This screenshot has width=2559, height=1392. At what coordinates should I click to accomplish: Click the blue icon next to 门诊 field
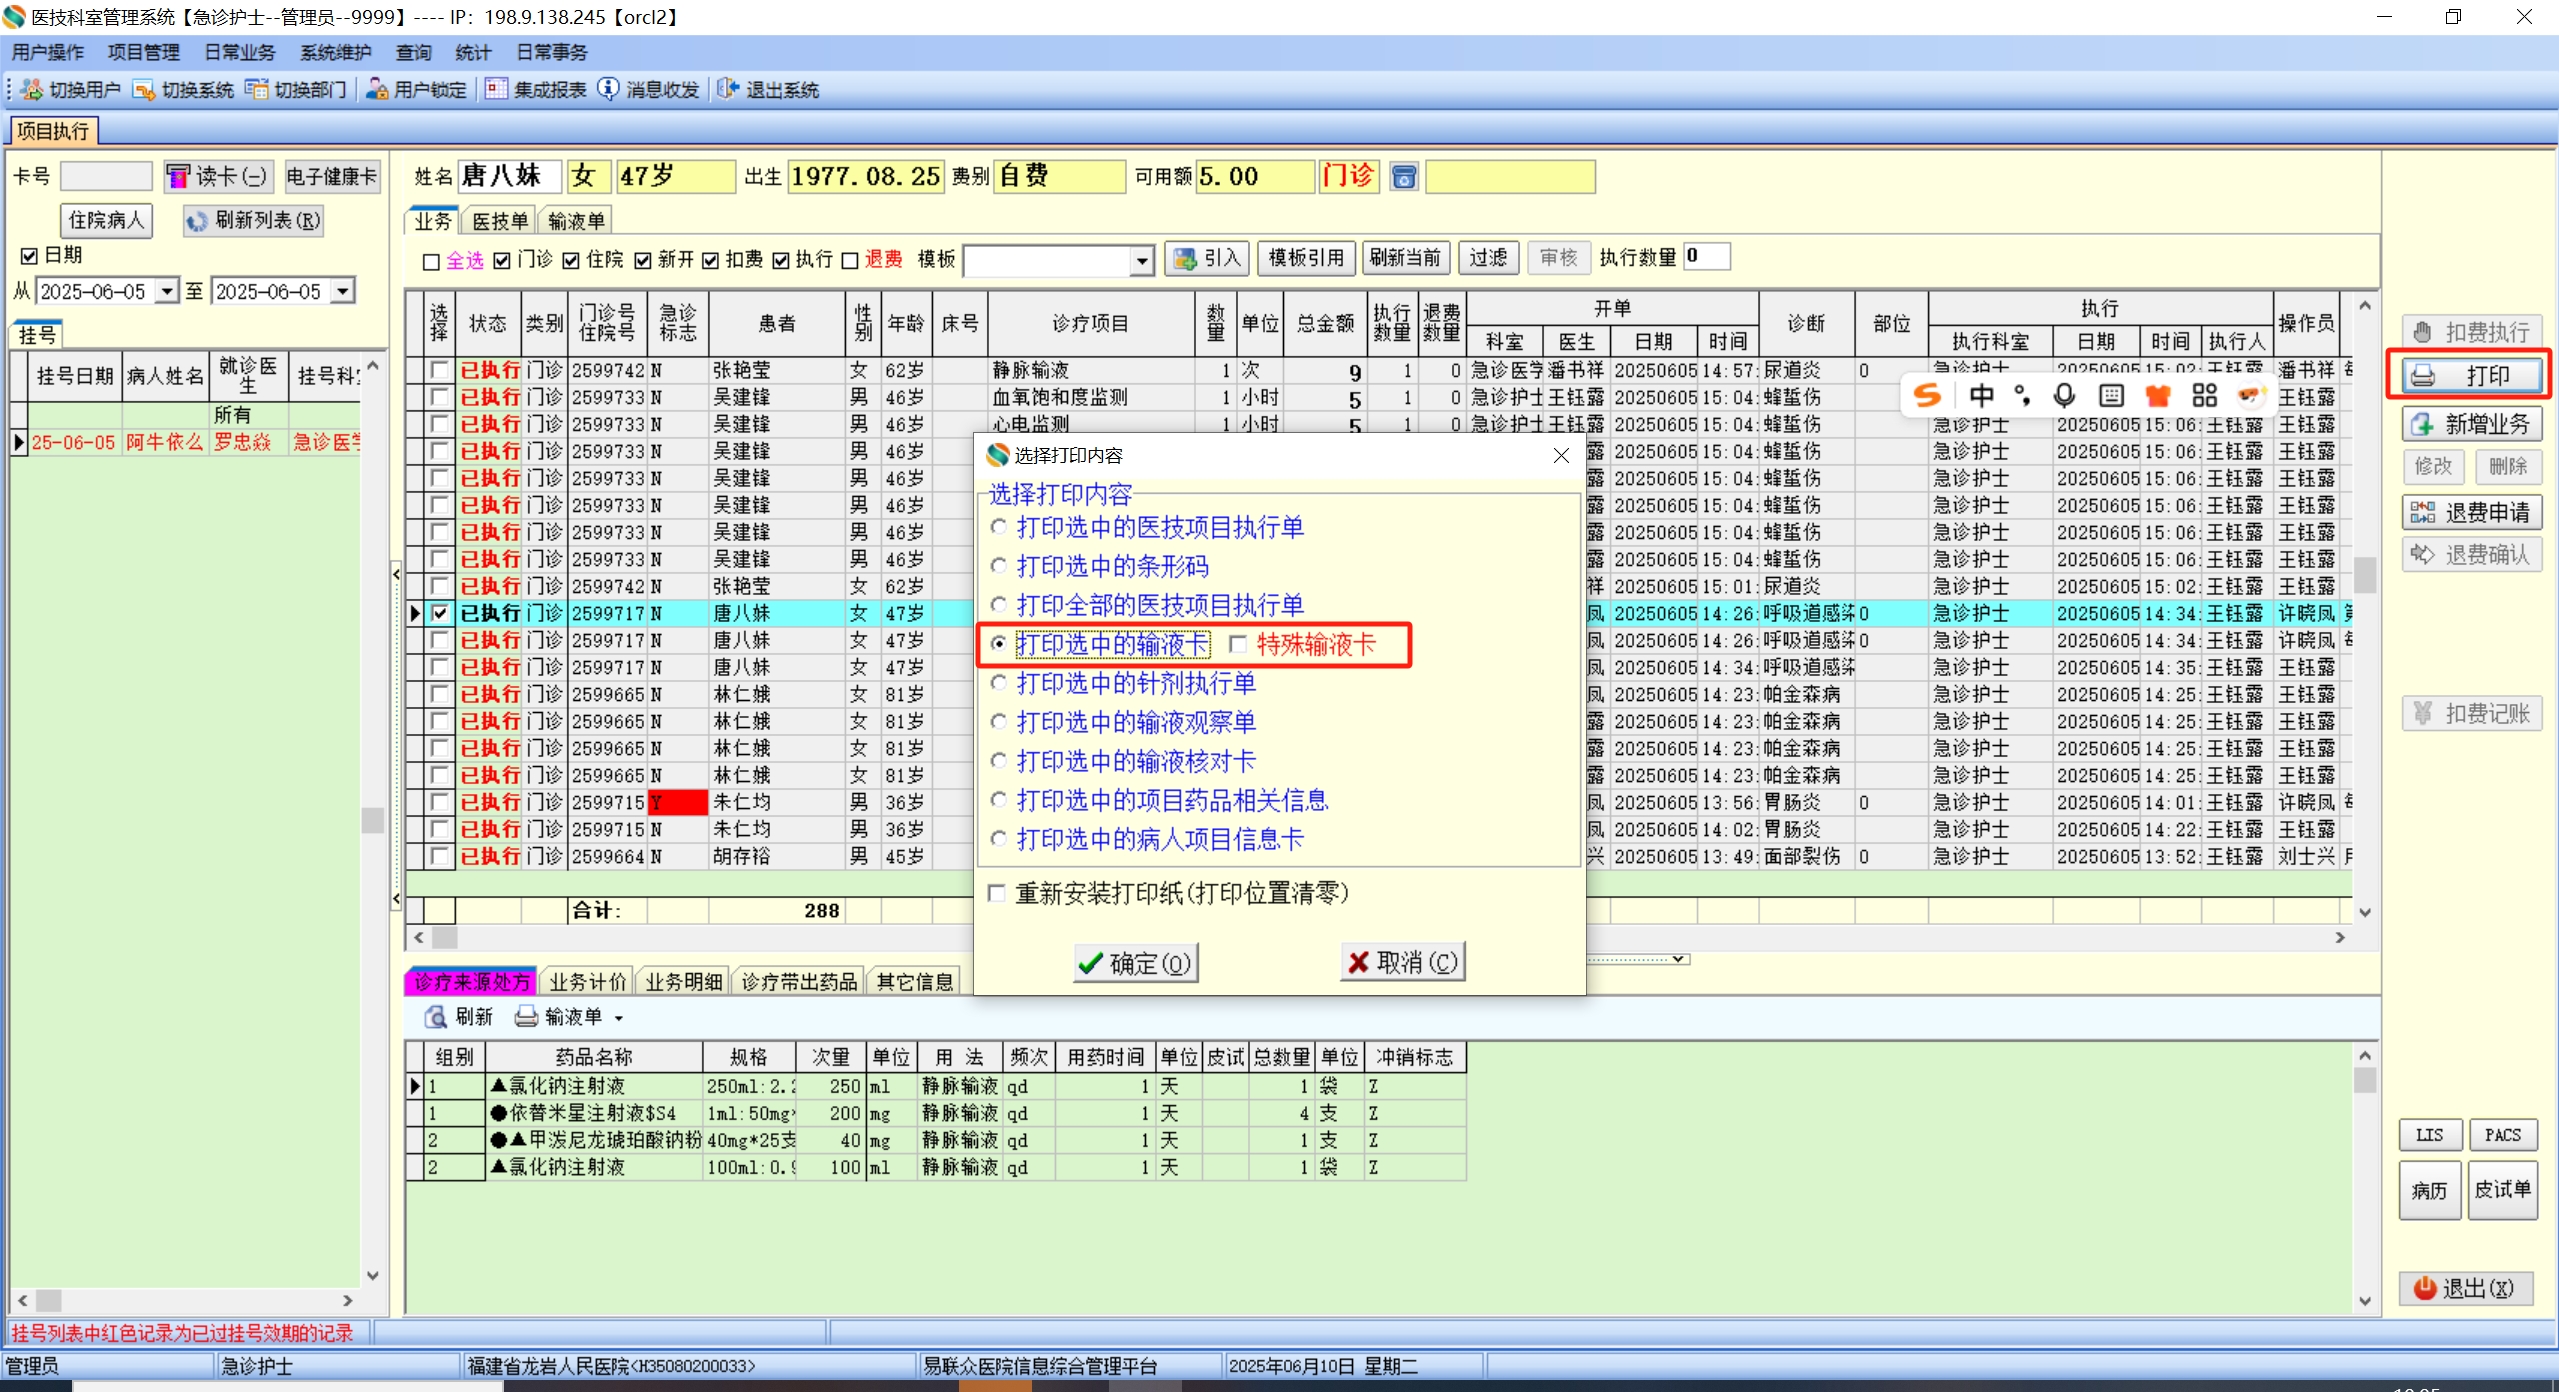[x=1404, y=177]
